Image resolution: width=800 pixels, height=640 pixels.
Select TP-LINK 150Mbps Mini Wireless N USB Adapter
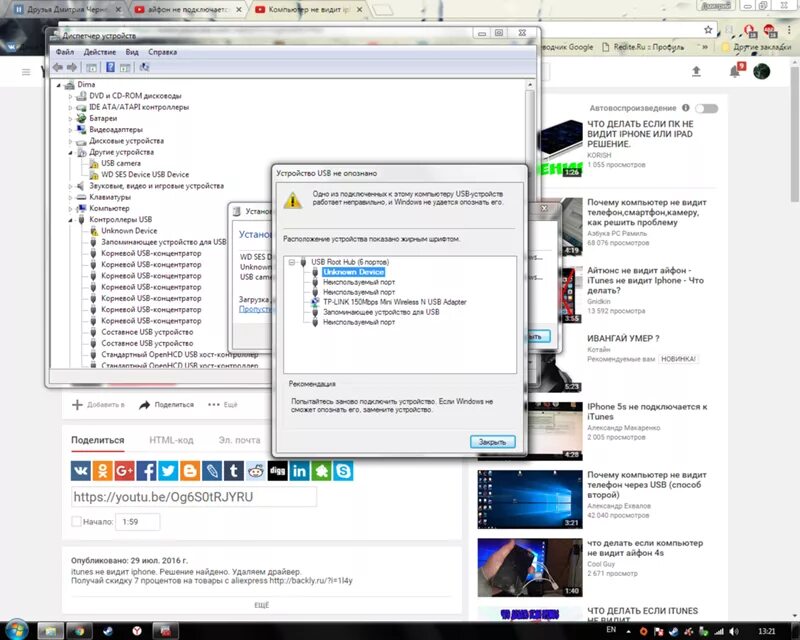[x=394, y=302]
